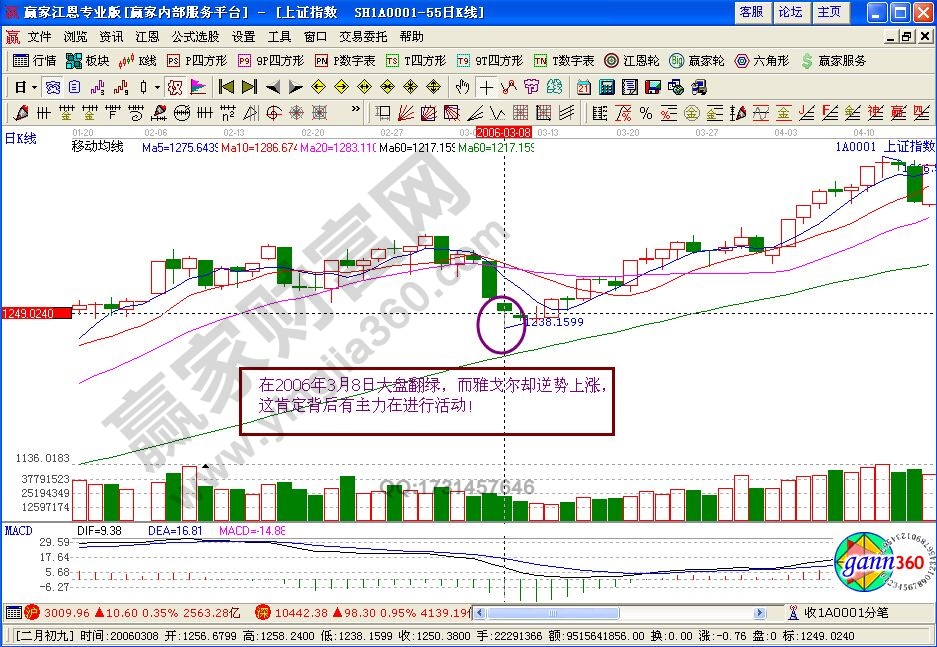This screenshot has height=647, width=937.
Task: Open the calculator icon in toolbar
Action: (x=605, y=87)
